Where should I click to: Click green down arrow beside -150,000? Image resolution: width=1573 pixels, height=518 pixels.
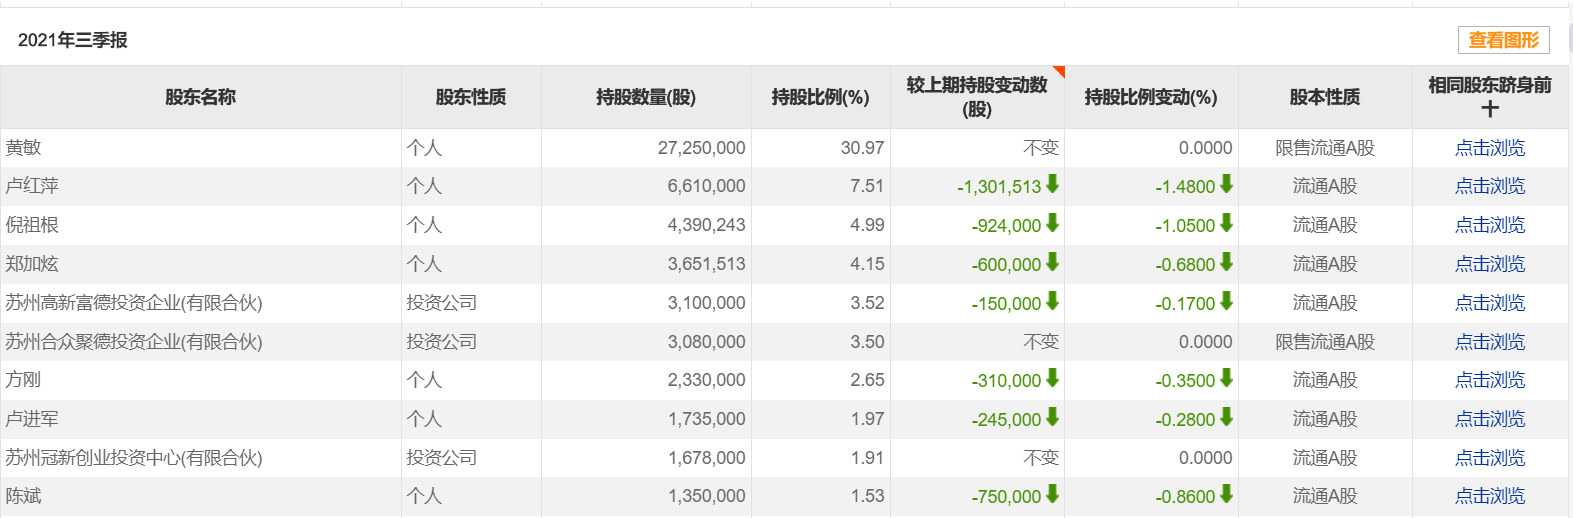tap(1052, 302)
